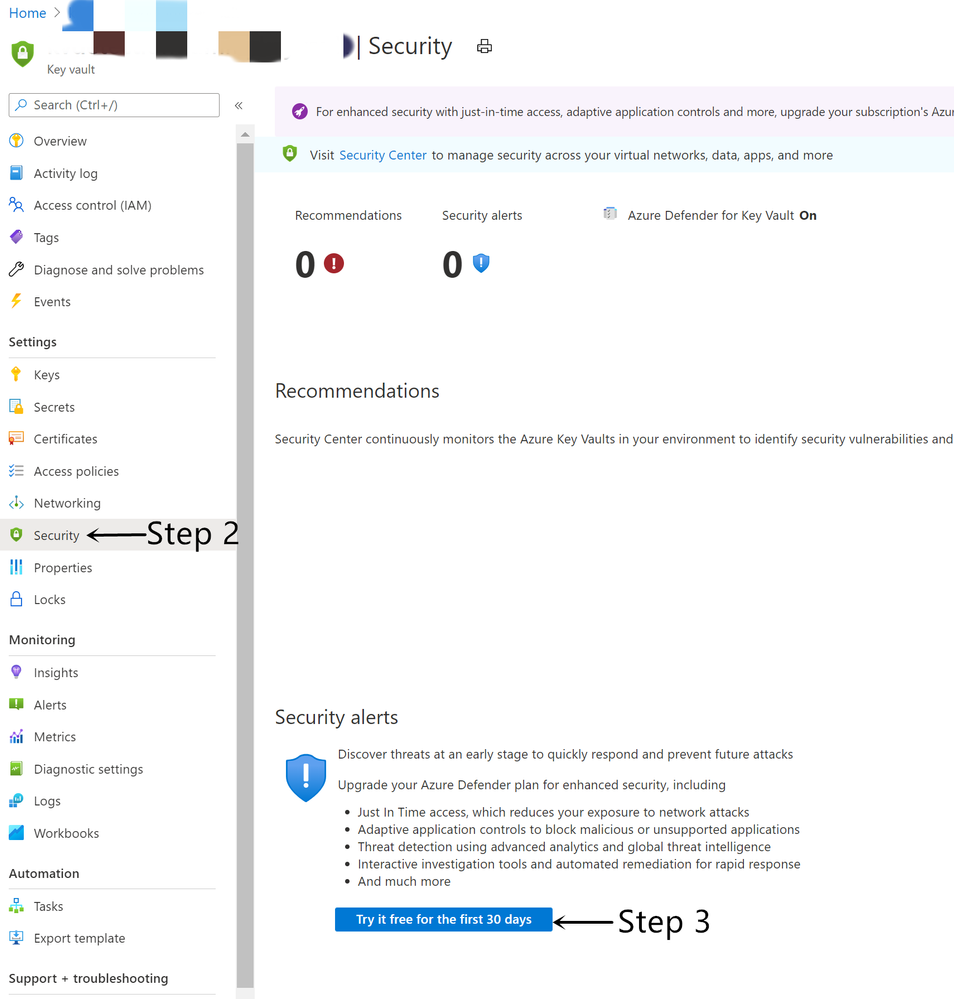Click the Diagnose and solve problems wrench icon

[17, 270]
